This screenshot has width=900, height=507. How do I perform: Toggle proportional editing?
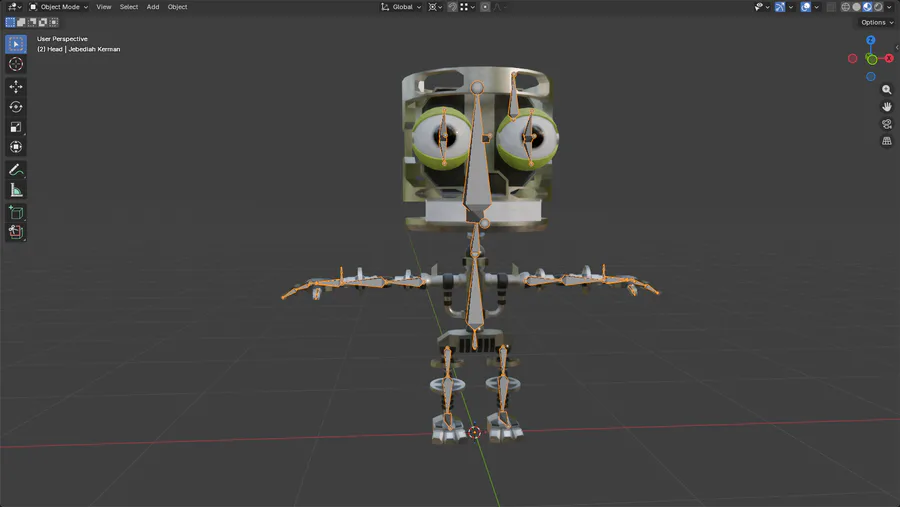485,7
